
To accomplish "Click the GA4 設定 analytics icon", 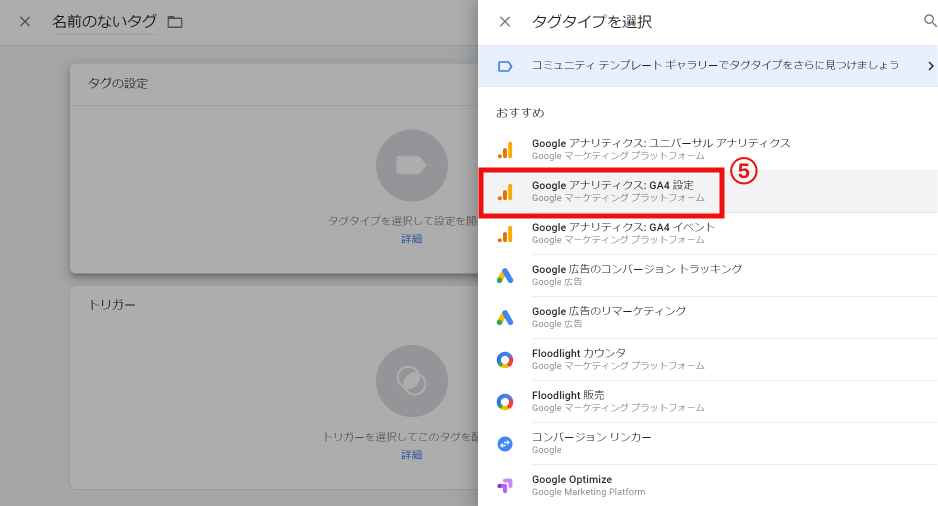I will tap(505, 192).
